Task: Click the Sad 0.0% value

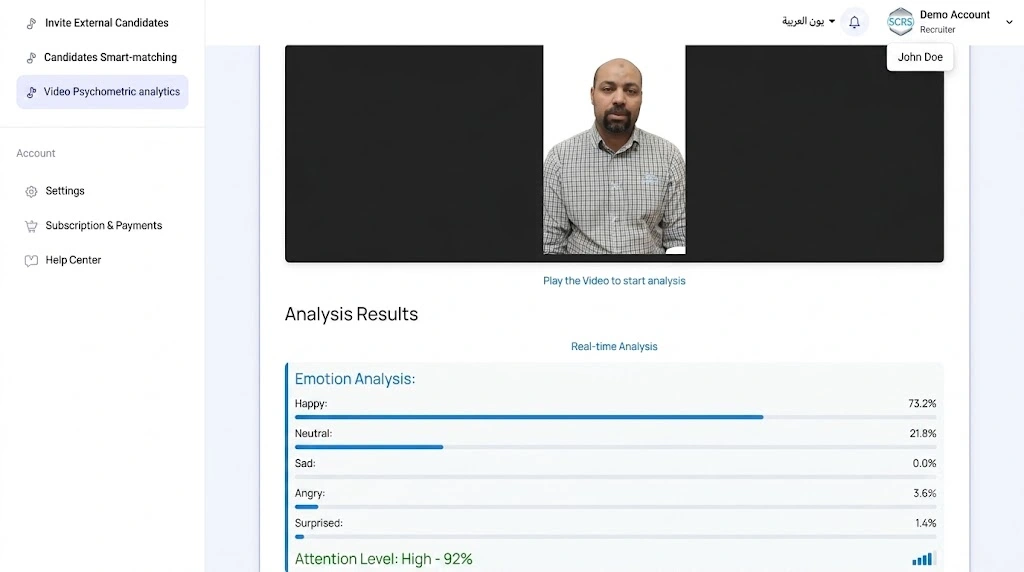Action: coord(924,464)
